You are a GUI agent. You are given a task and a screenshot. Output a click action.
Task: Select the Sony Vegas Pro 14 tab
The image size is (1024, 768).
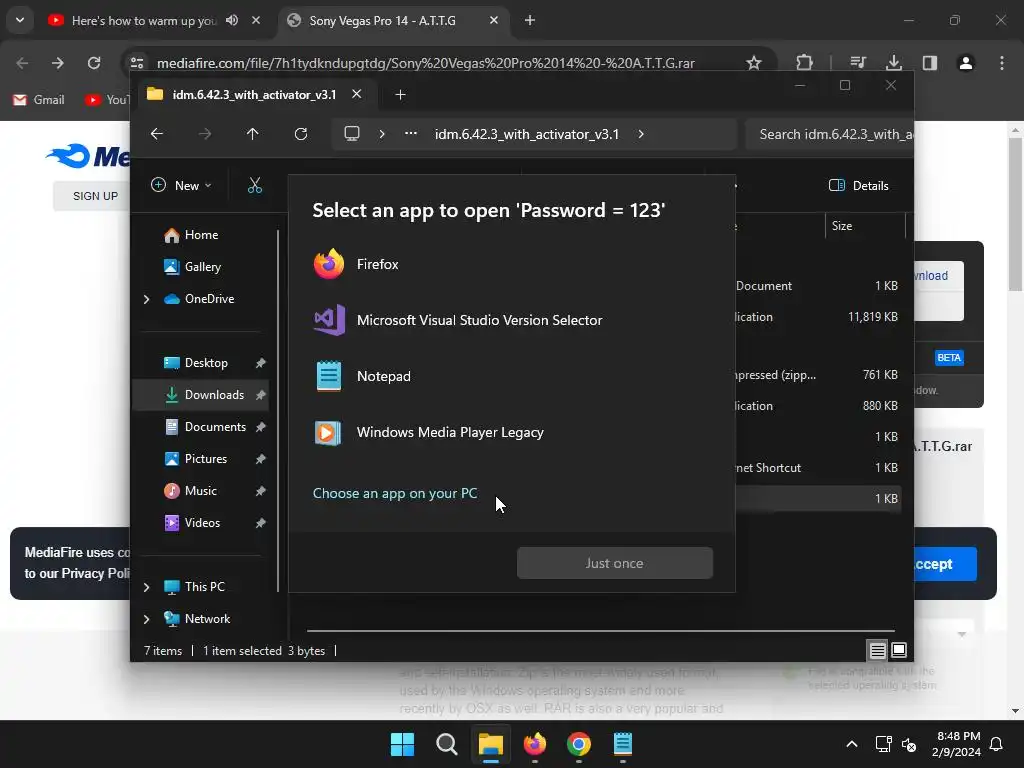tap(393, 21)
